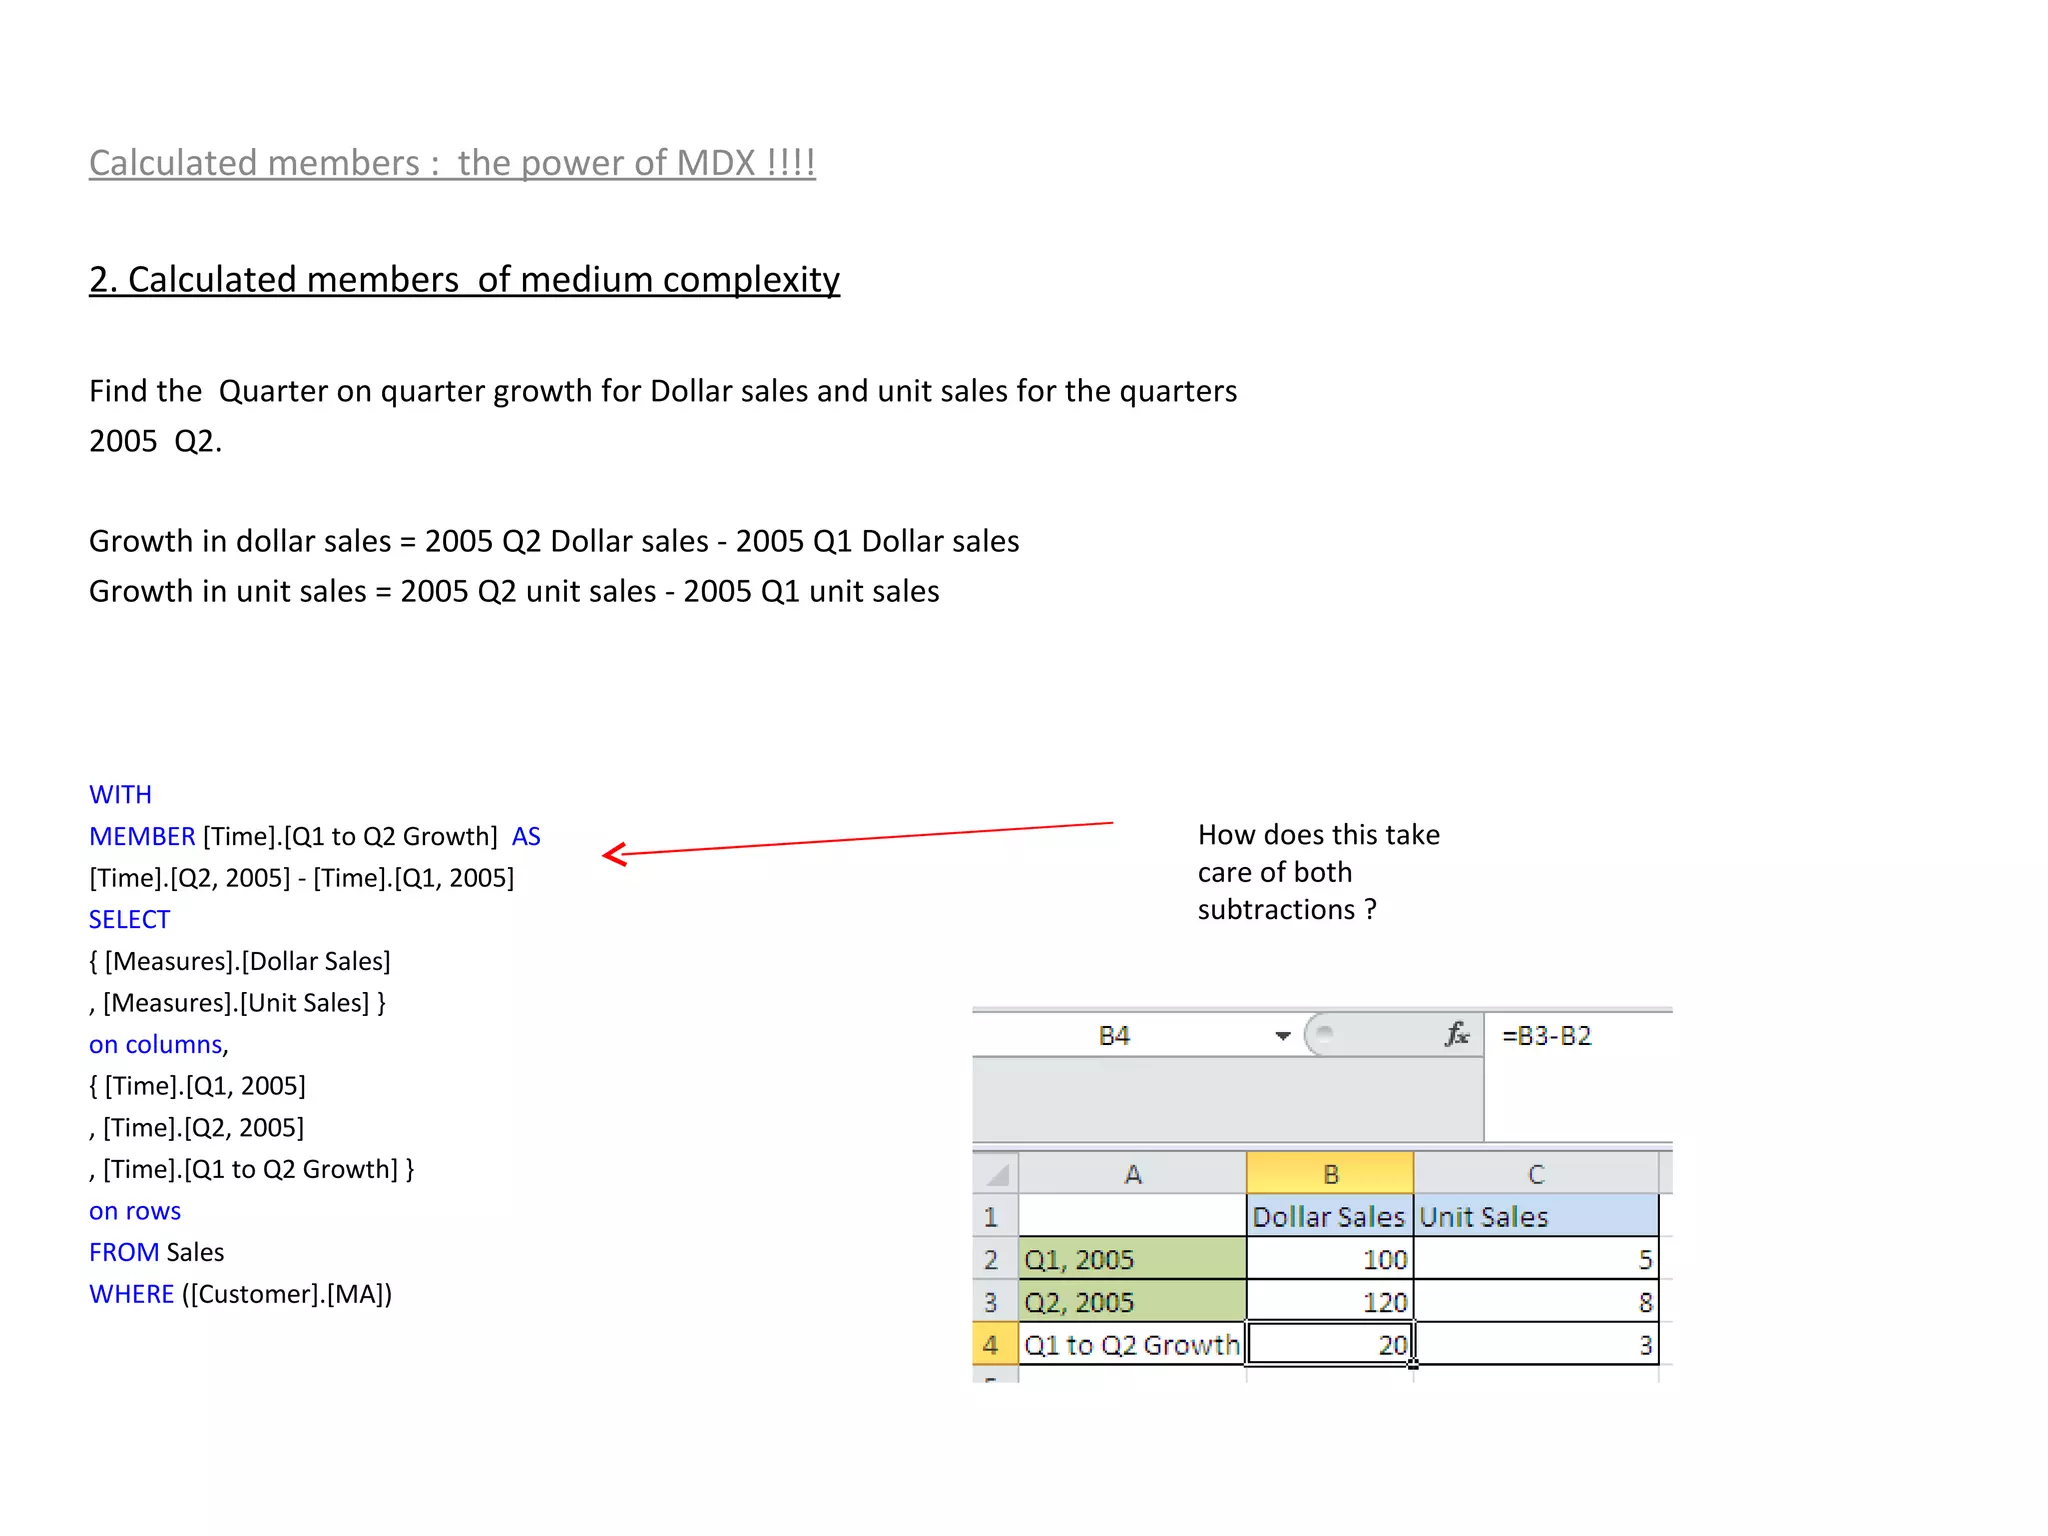
Task: Click the cell with value 100
Action: 1330,1259
